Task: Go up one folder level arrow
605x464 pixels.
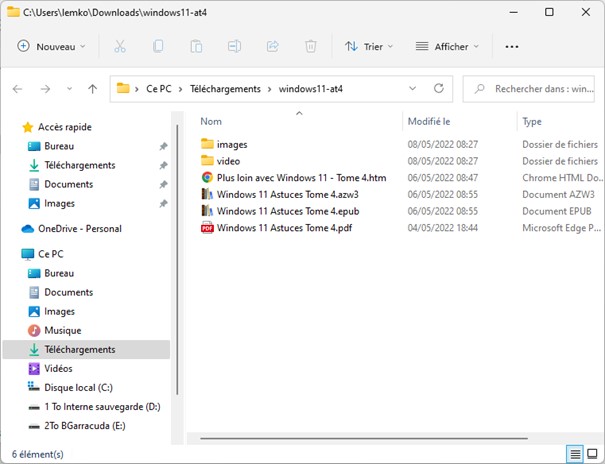Action: coord(92,89)
